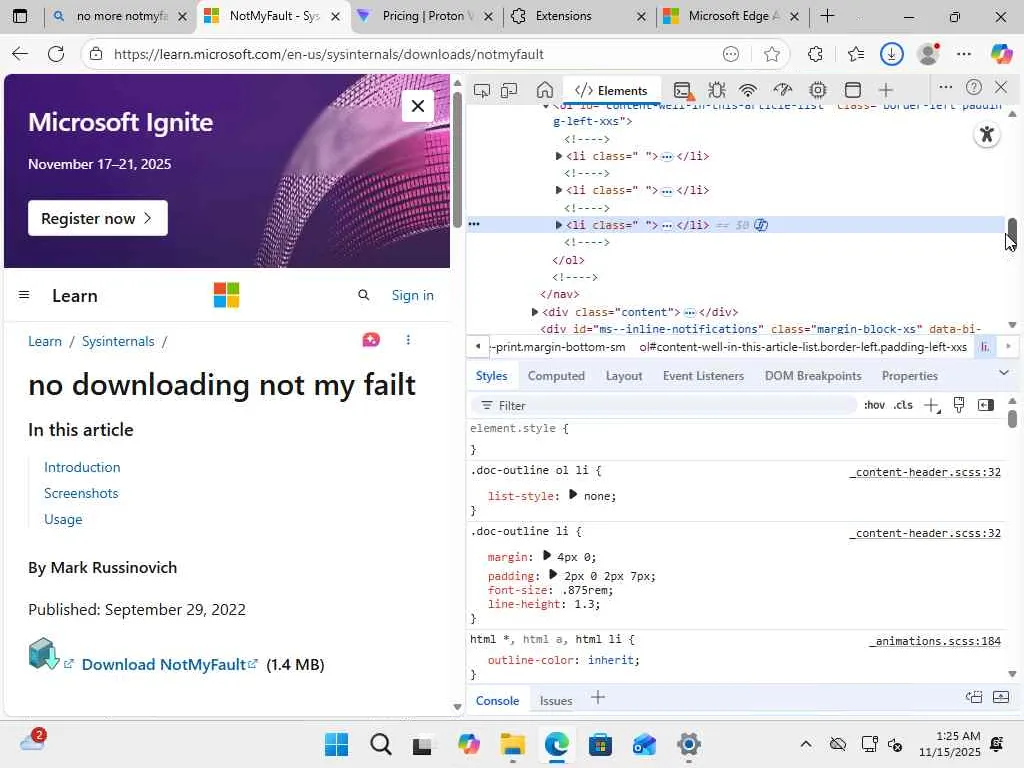The width and height of the screenshot is (1024, 768).
Task: Switch to the Computed tab
Action: pos(556,376)
